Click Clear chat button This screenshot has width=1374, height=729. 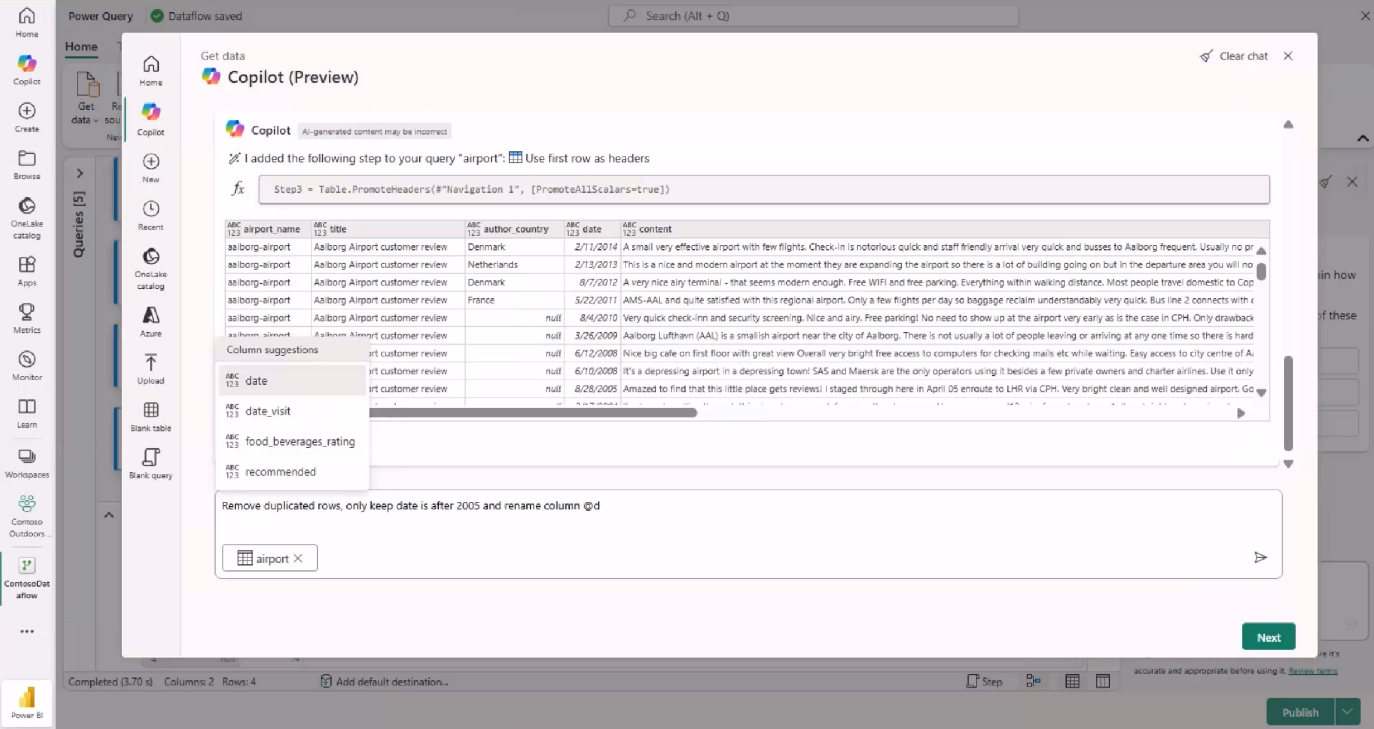1234,56
